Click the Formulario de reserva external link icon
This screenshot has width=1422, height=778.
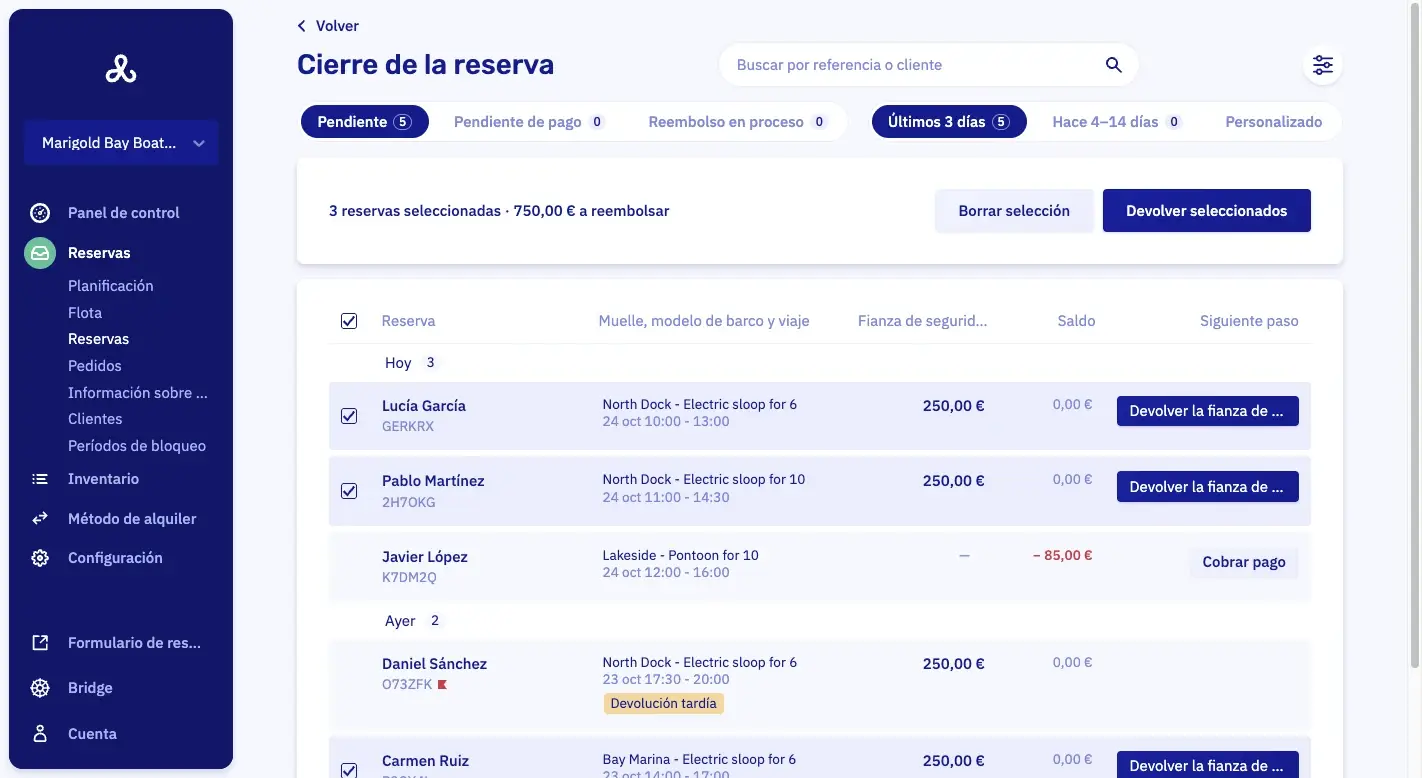40,643
